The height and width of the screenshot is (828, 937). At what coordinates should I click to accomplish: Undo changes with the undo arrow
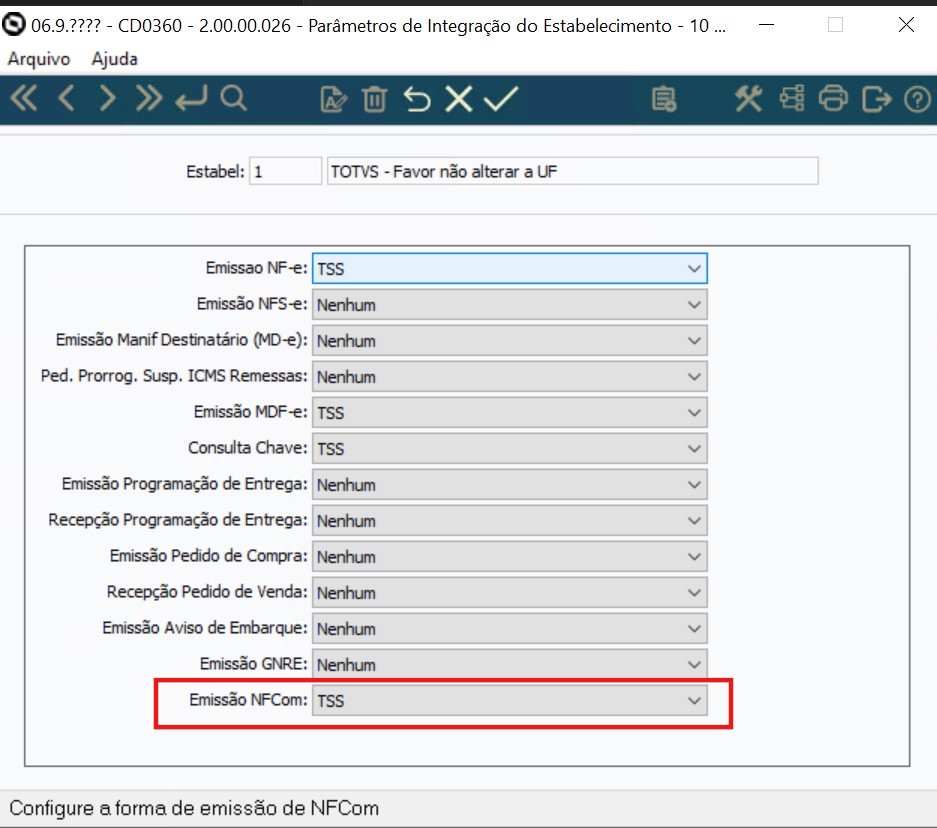coord(417,99)
